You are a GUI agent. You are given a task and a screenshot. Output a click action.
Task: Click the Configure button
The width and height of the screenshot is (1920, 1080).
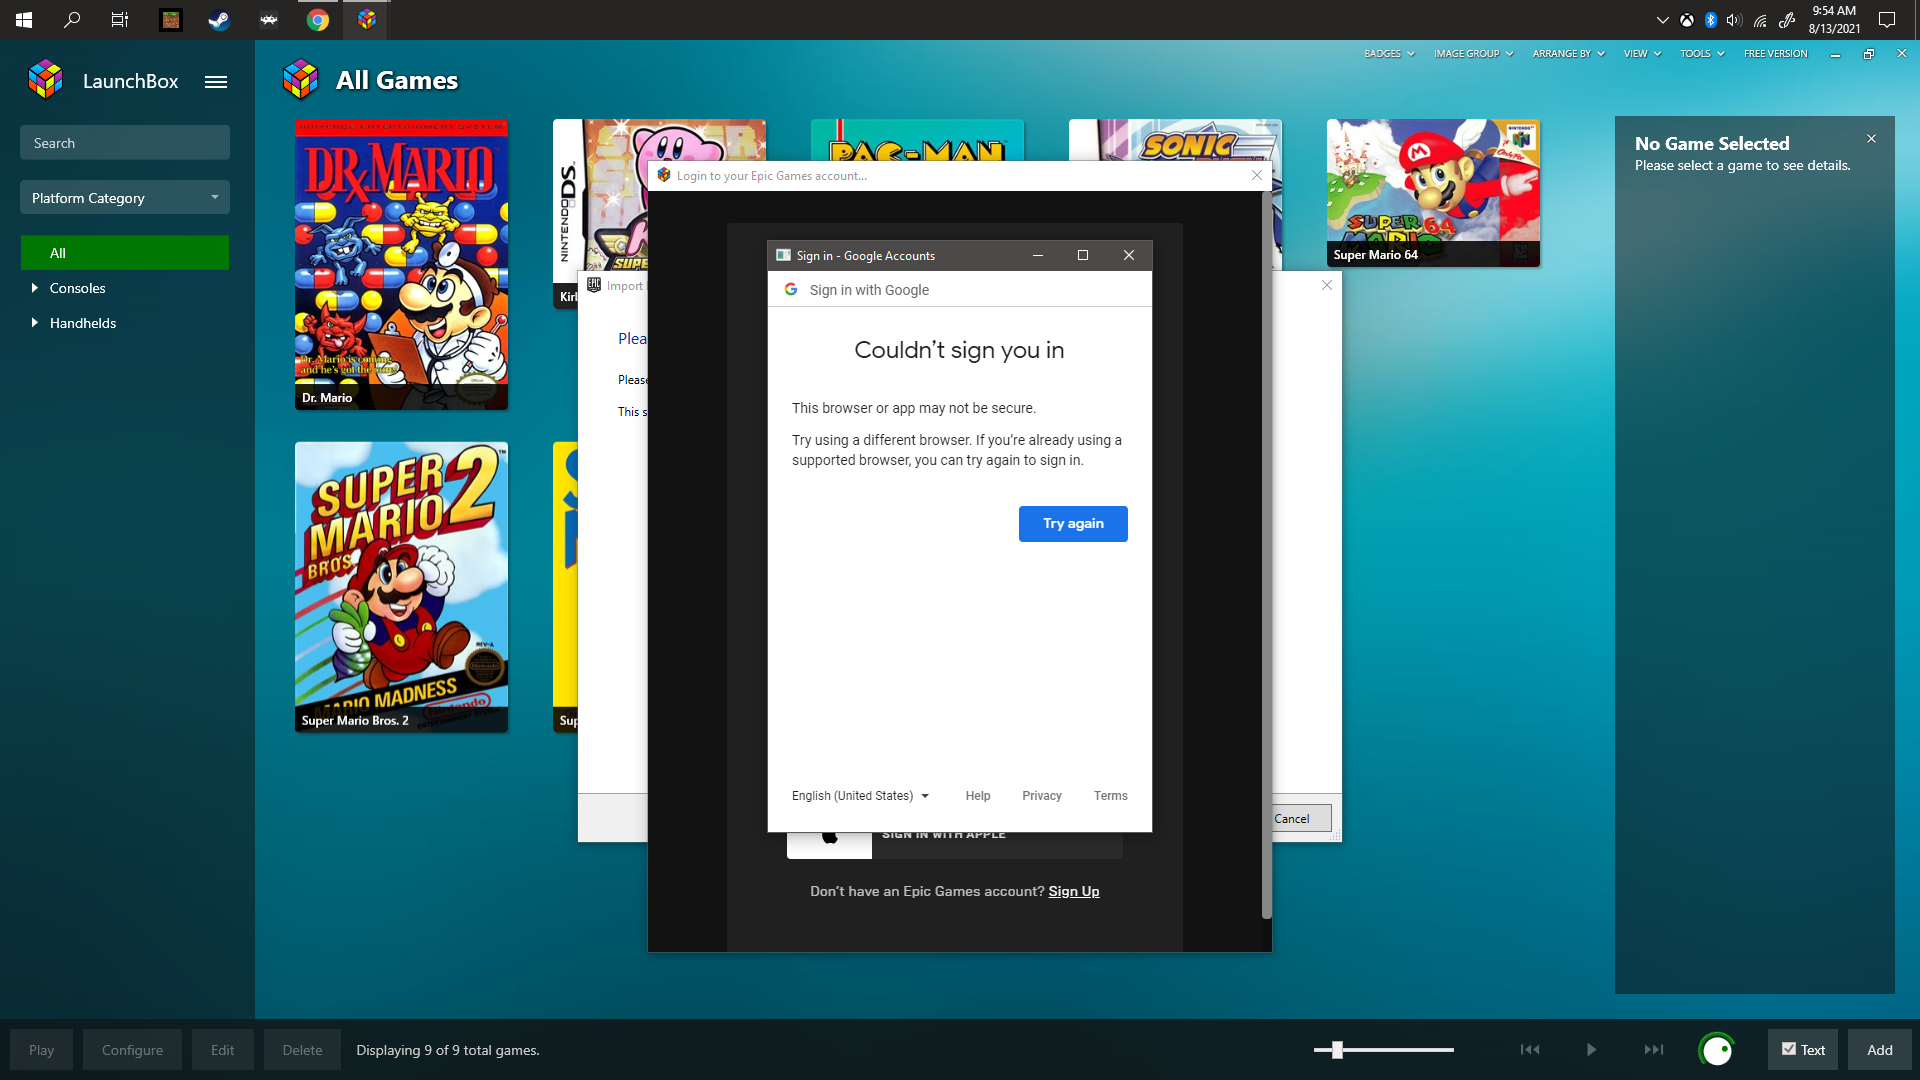coord(132,1050)
